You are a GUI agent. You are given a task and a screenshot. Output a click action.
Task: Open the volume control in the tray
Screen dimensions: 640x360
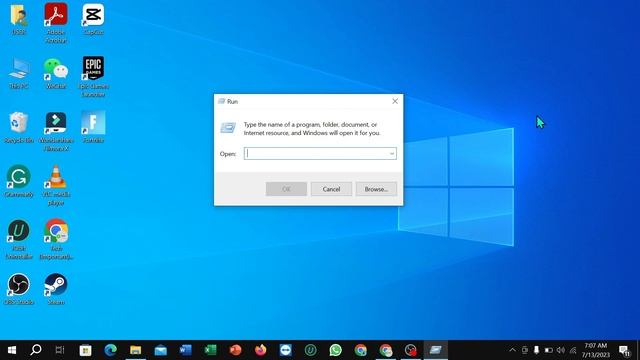tap(561, 350)
